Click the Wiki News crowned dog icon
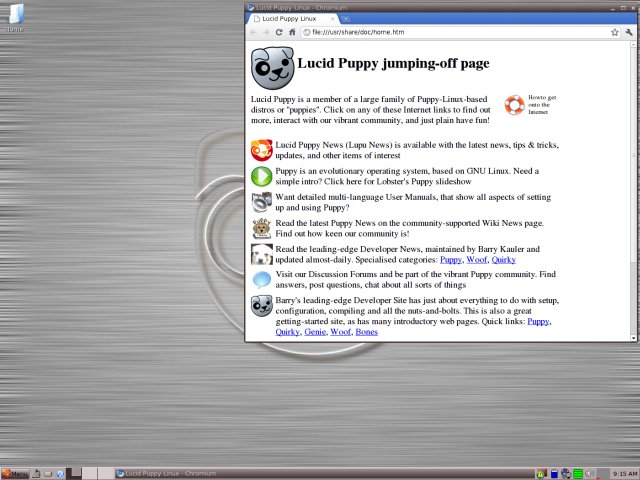This screenshot has height=480, width=640. (262, 228)
